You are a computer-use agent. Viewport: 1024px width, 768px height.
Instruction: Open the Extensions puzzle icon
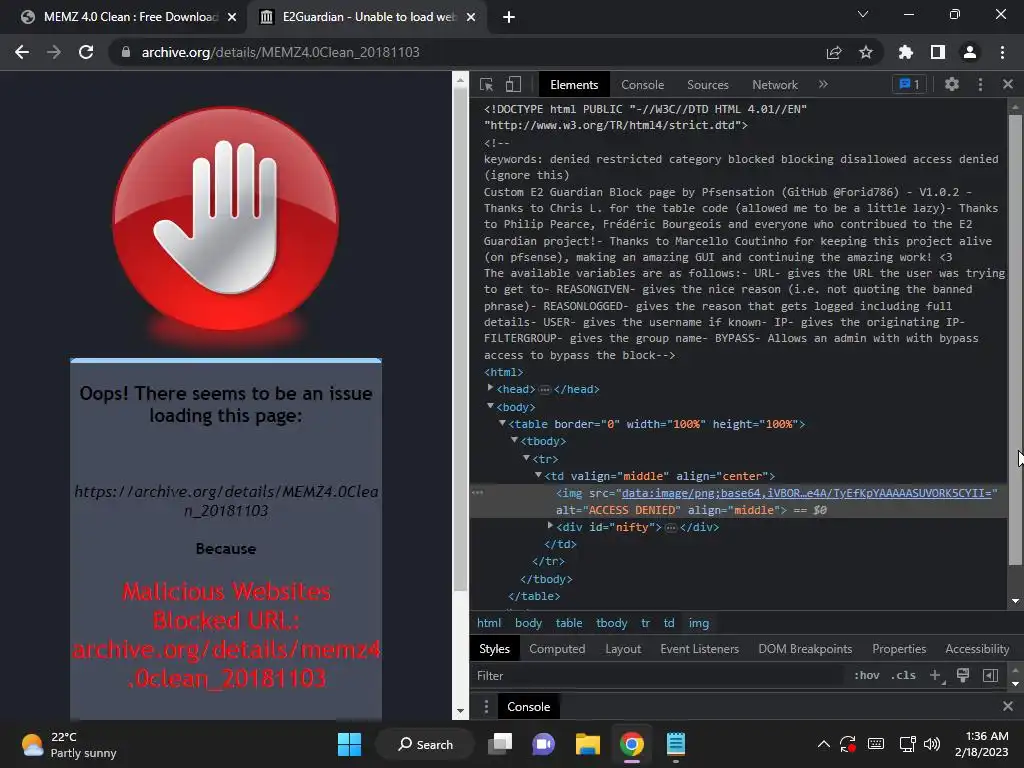click(x=906, y=52)
